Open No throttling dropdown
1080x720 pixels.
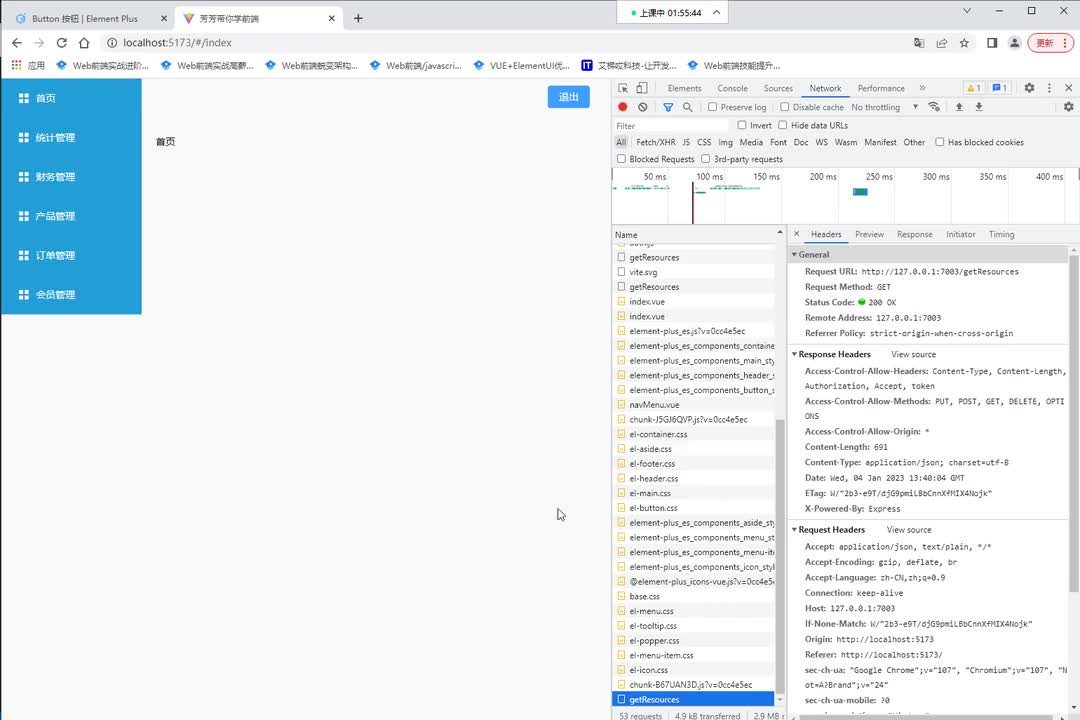[884, 107]
